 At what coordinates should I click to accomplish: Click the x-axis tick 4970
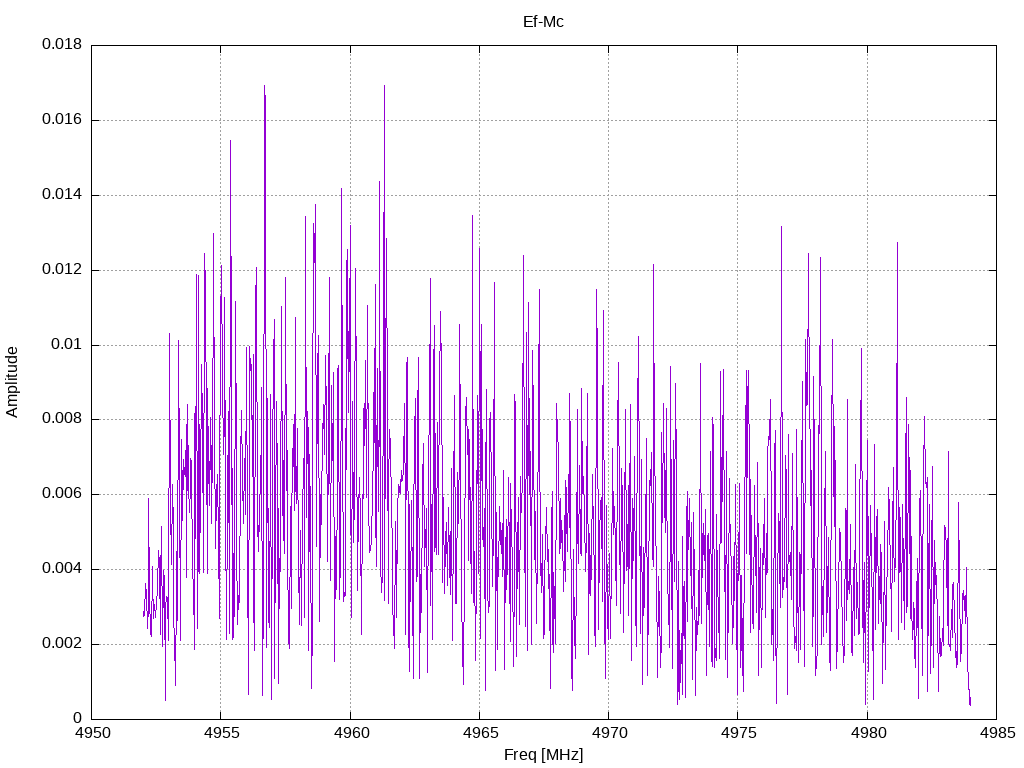pos(609,733)
